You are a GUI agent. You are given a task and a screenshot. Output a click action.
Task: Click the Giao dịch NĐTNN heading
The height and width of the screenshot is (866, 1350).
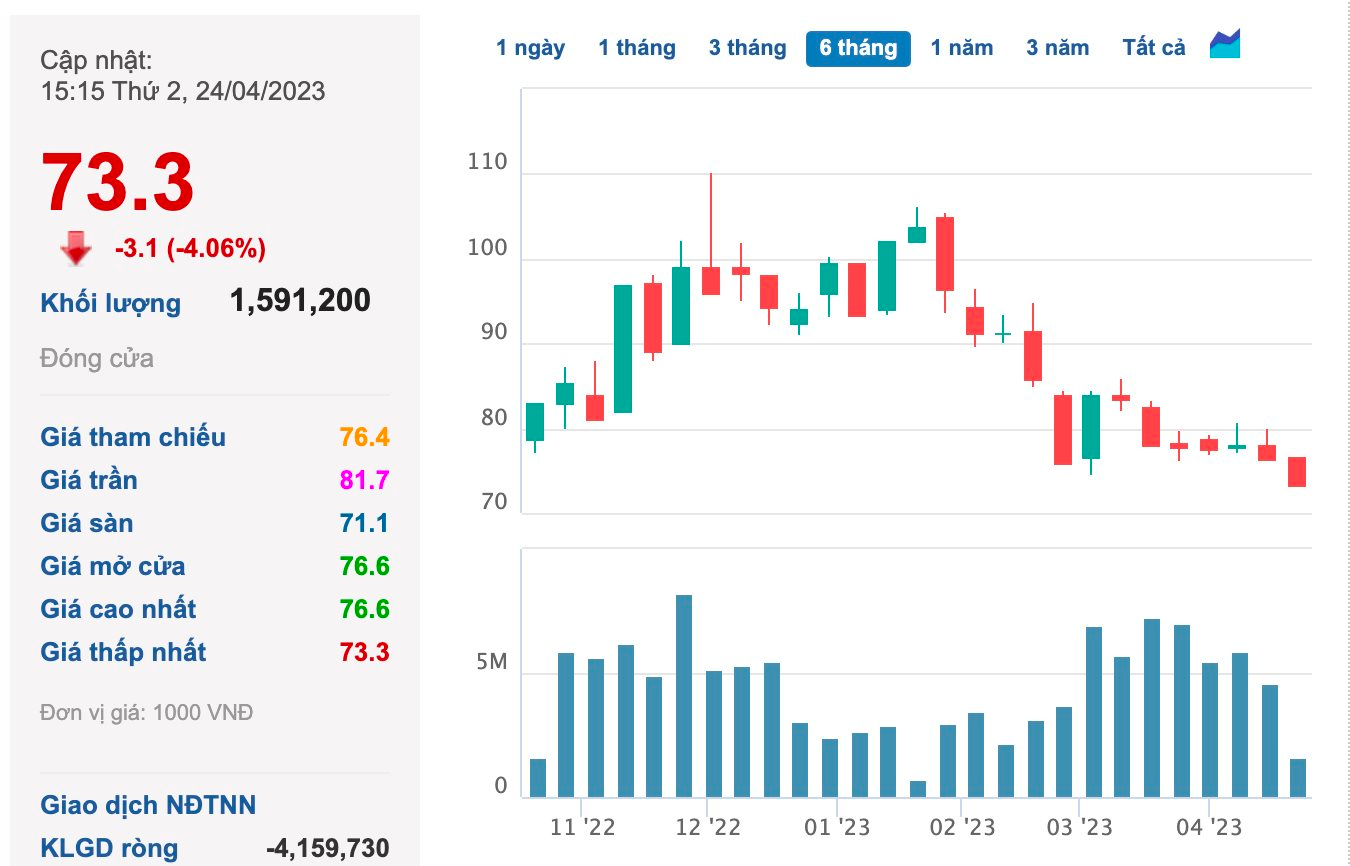point(148,805)
